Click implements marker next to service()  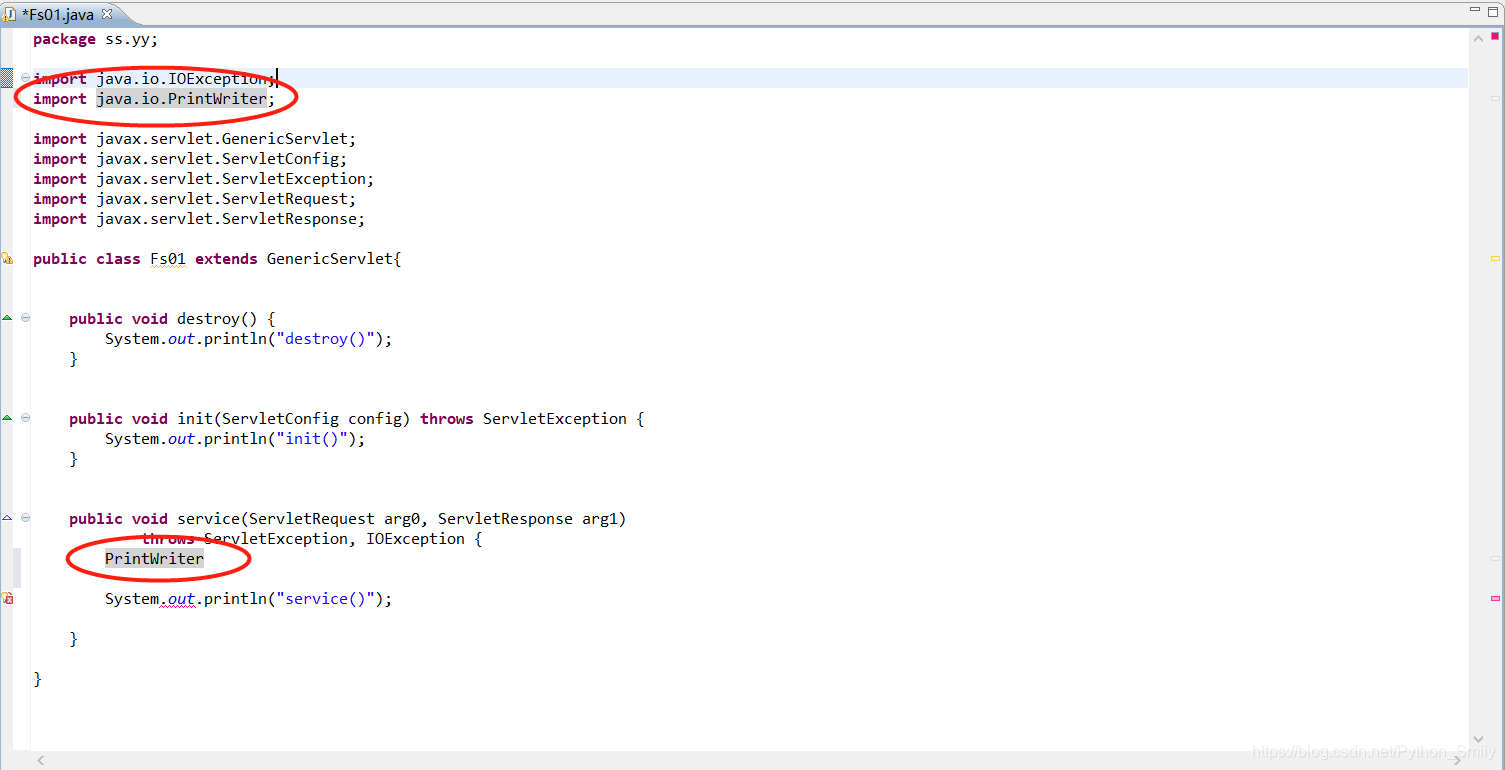coord(7,518)
